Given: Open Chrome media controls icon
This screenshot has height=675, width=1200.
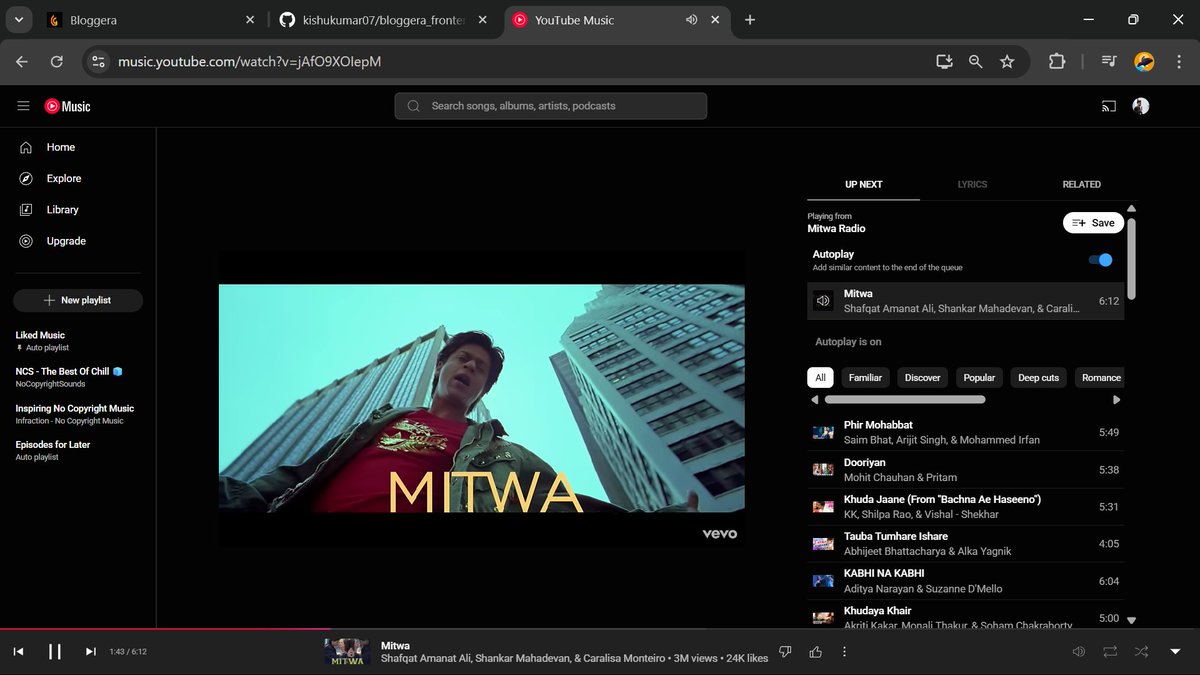Looking at the screenshot, I should pyautogui.click(x=1109, y=62).
